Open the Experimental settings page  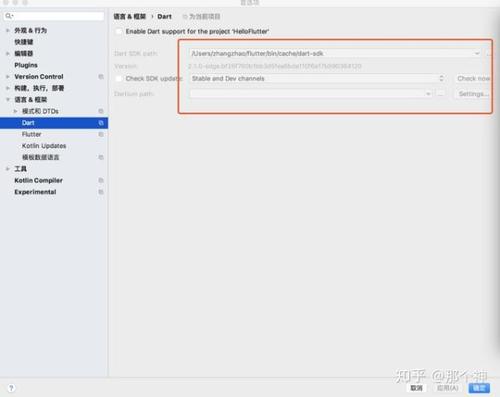[35, 192]
